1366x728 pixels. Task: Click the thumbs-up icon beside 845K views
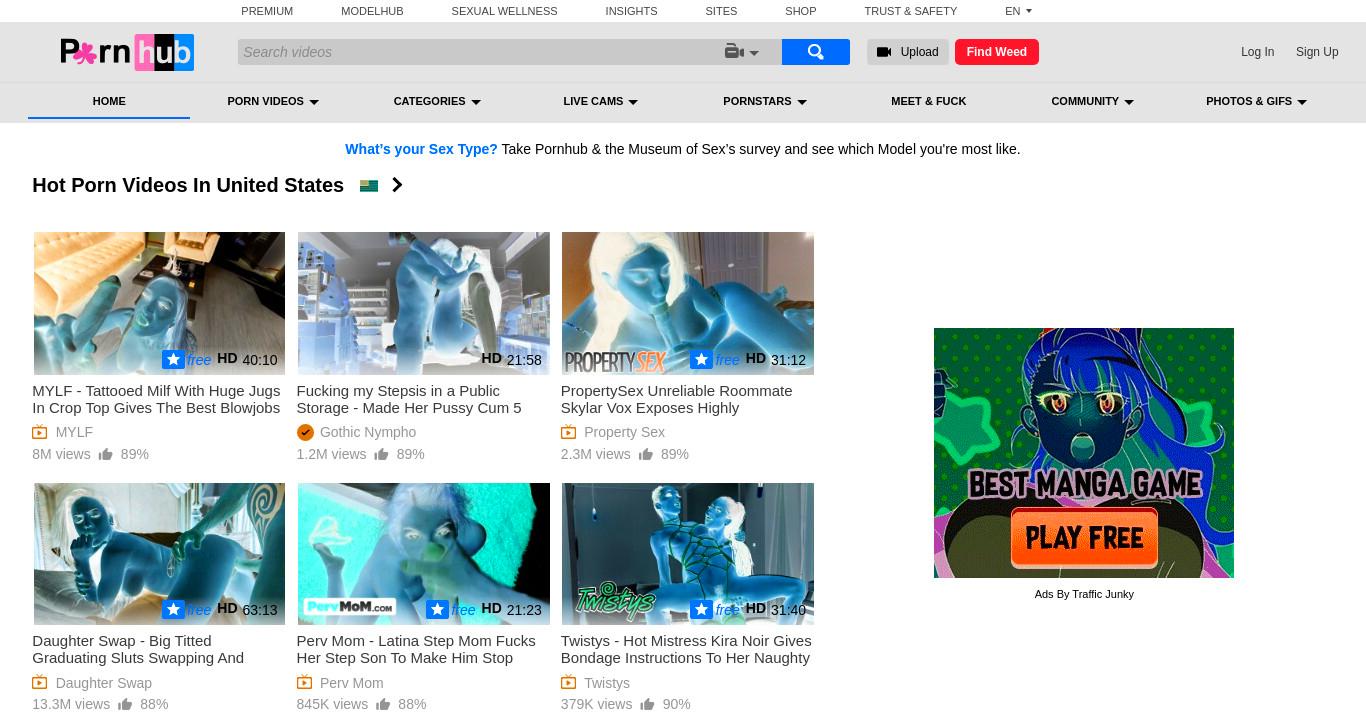(383, 704)
